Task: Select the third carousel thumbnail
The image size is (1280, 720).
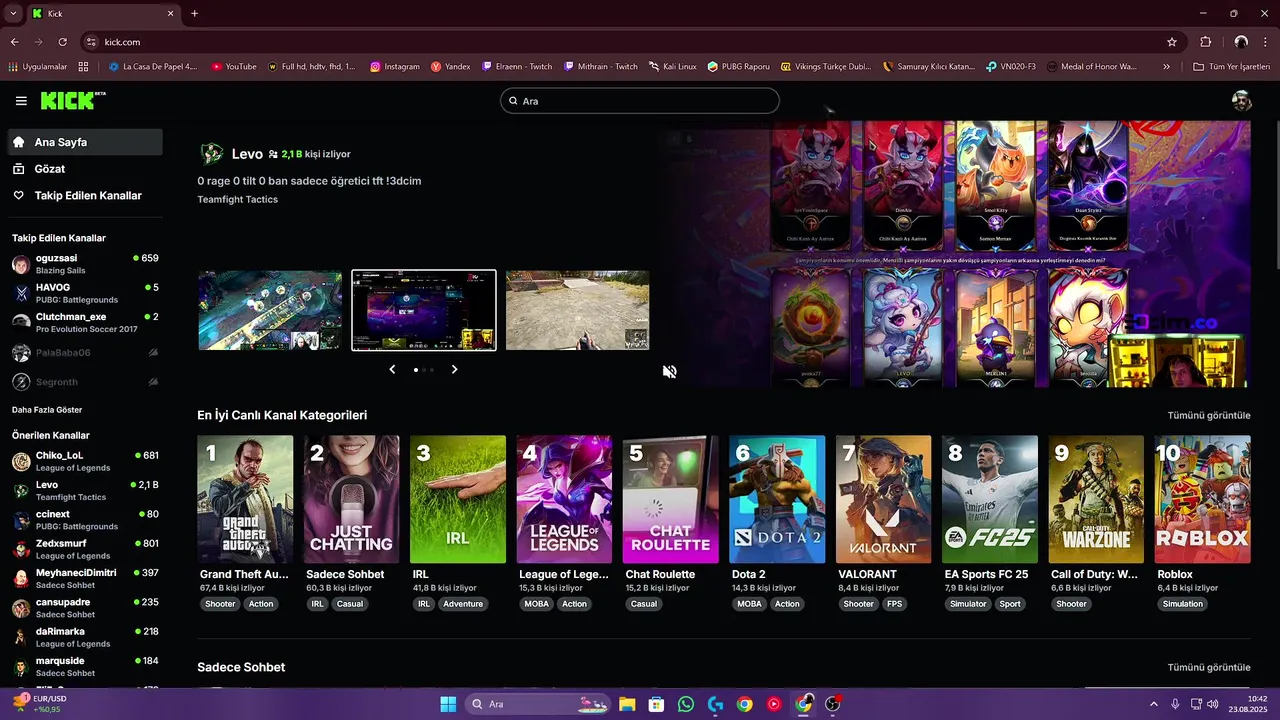Action: 577,310
